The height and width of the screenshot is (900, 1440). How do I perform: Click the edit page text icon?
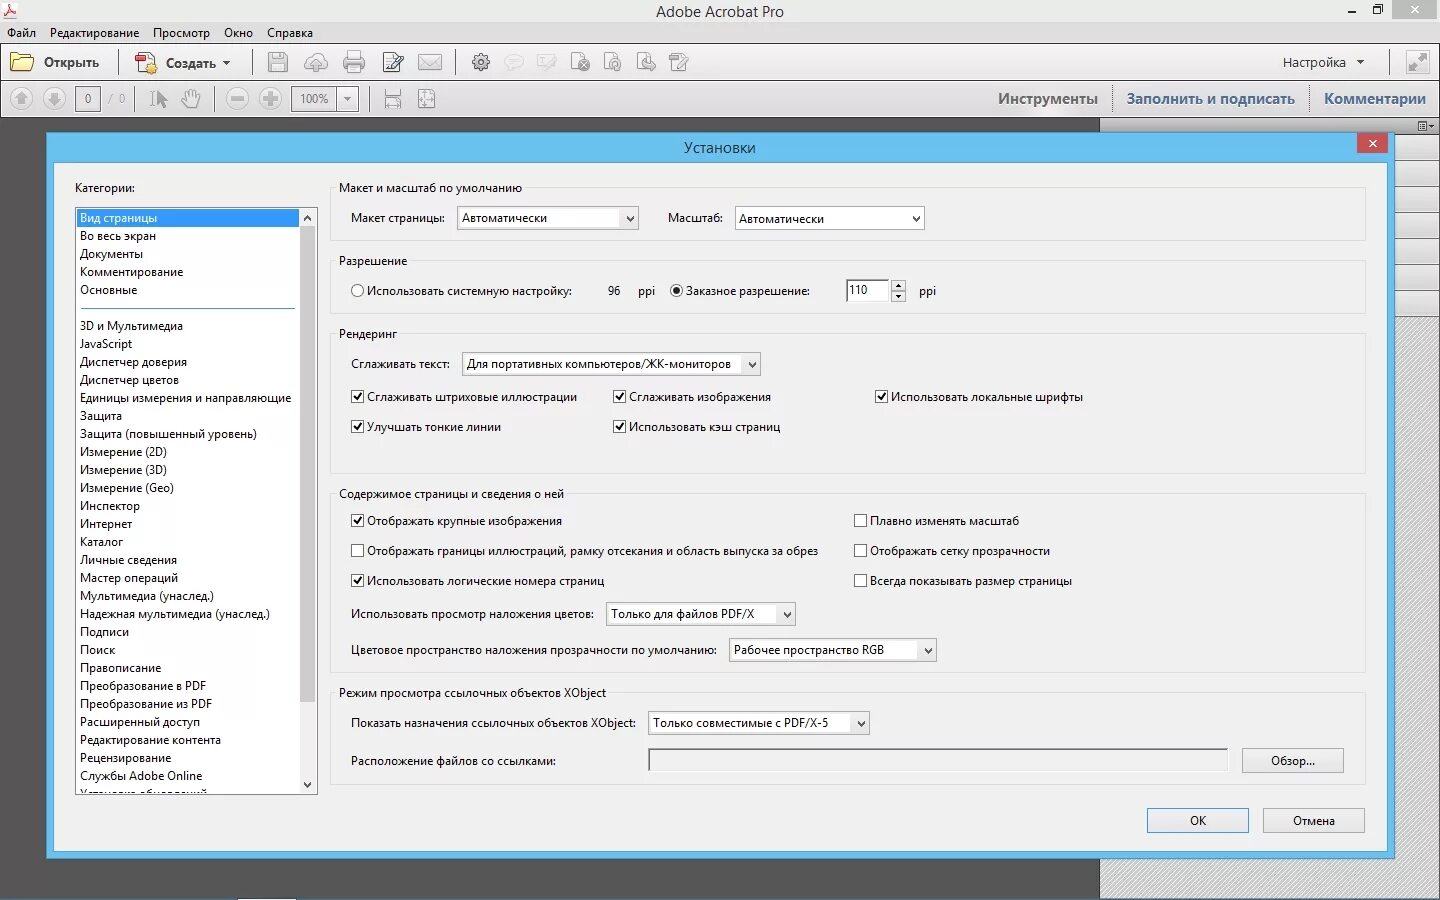679,62
